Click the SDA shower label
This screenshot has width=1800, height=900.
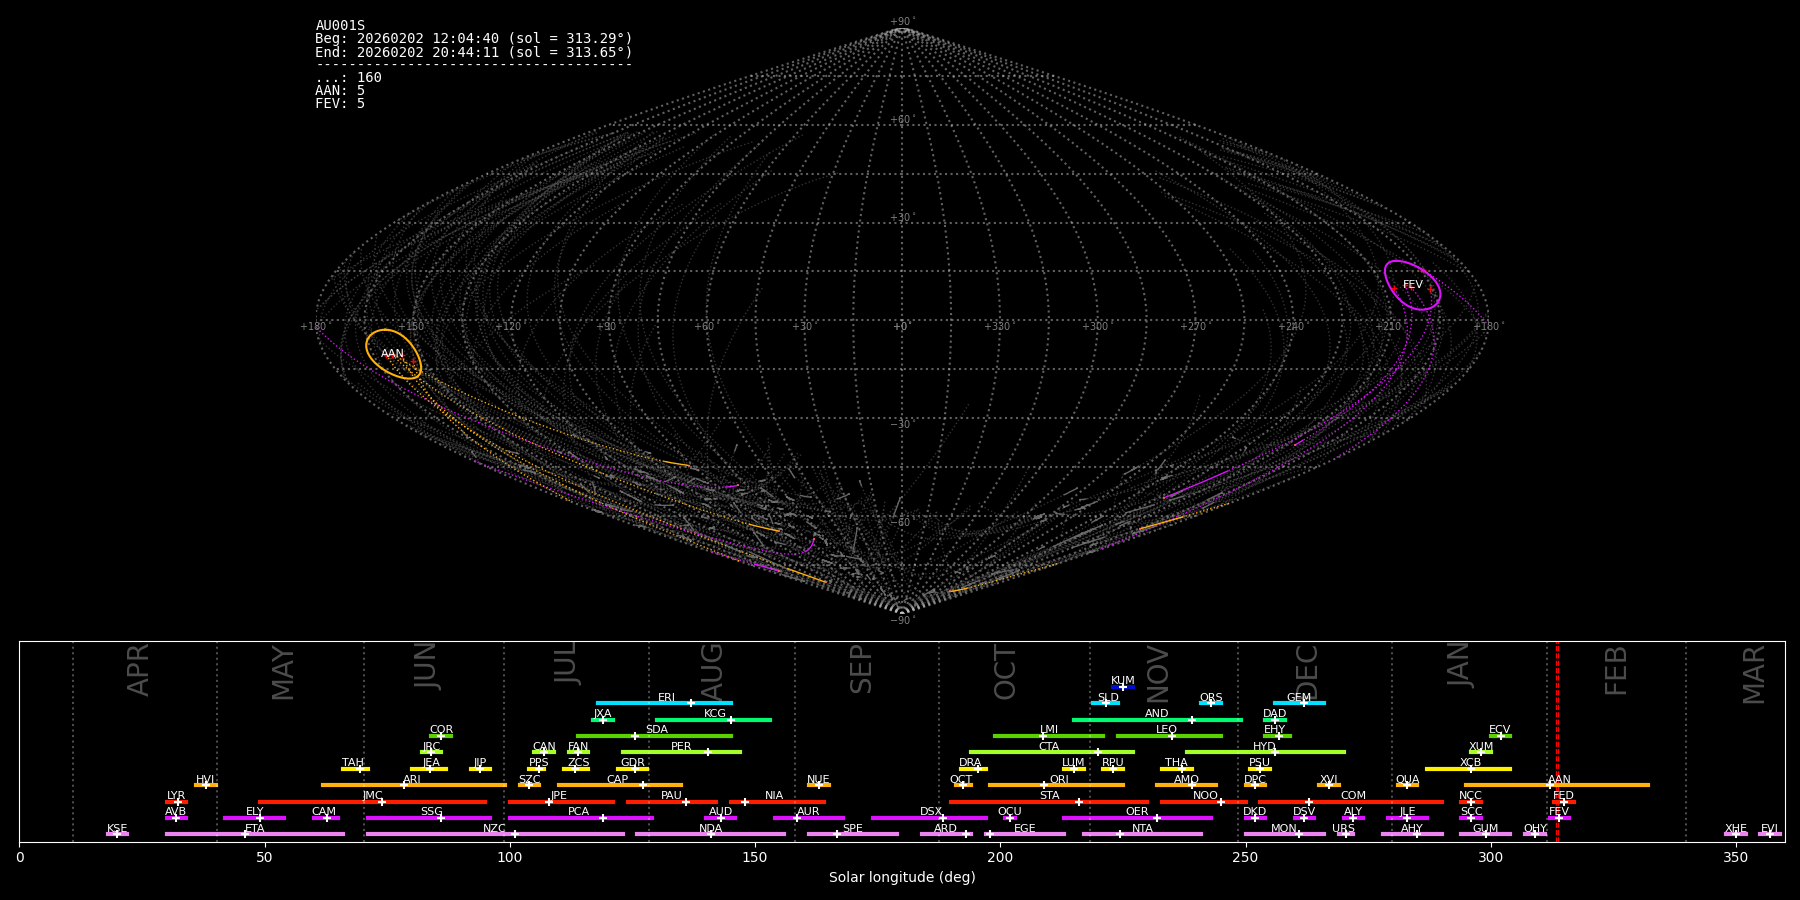pyautogui.click(x=657, y=730)
